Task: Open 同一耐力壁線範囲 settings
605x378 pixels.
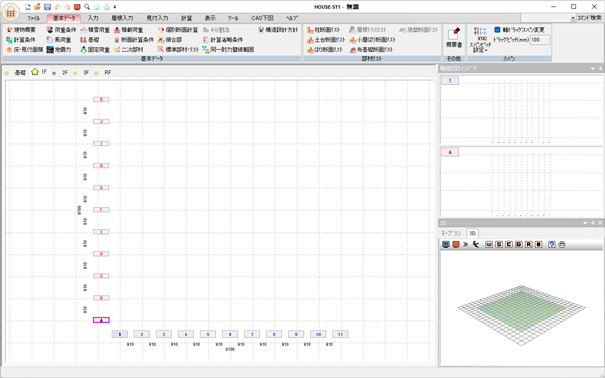Action: (x=228, y=50)
